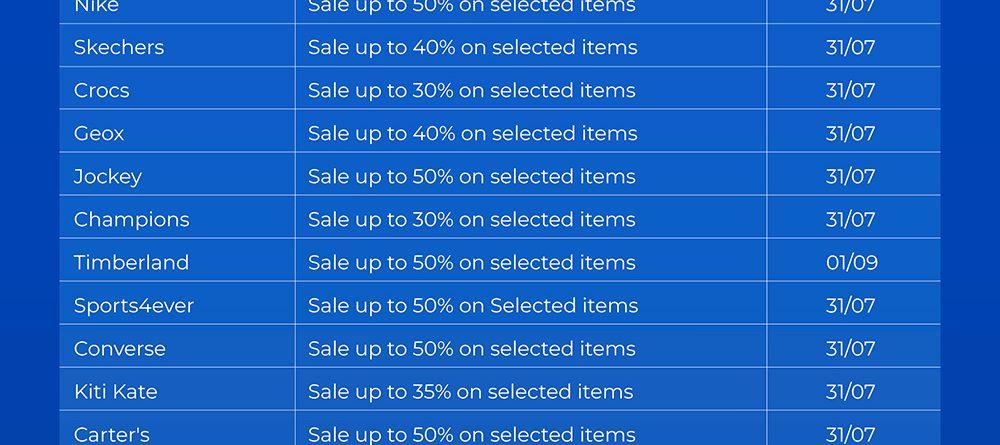Select the Carter's brand cell
The height and width of the screenshot is (445, 1000).
tap(112, 434)
